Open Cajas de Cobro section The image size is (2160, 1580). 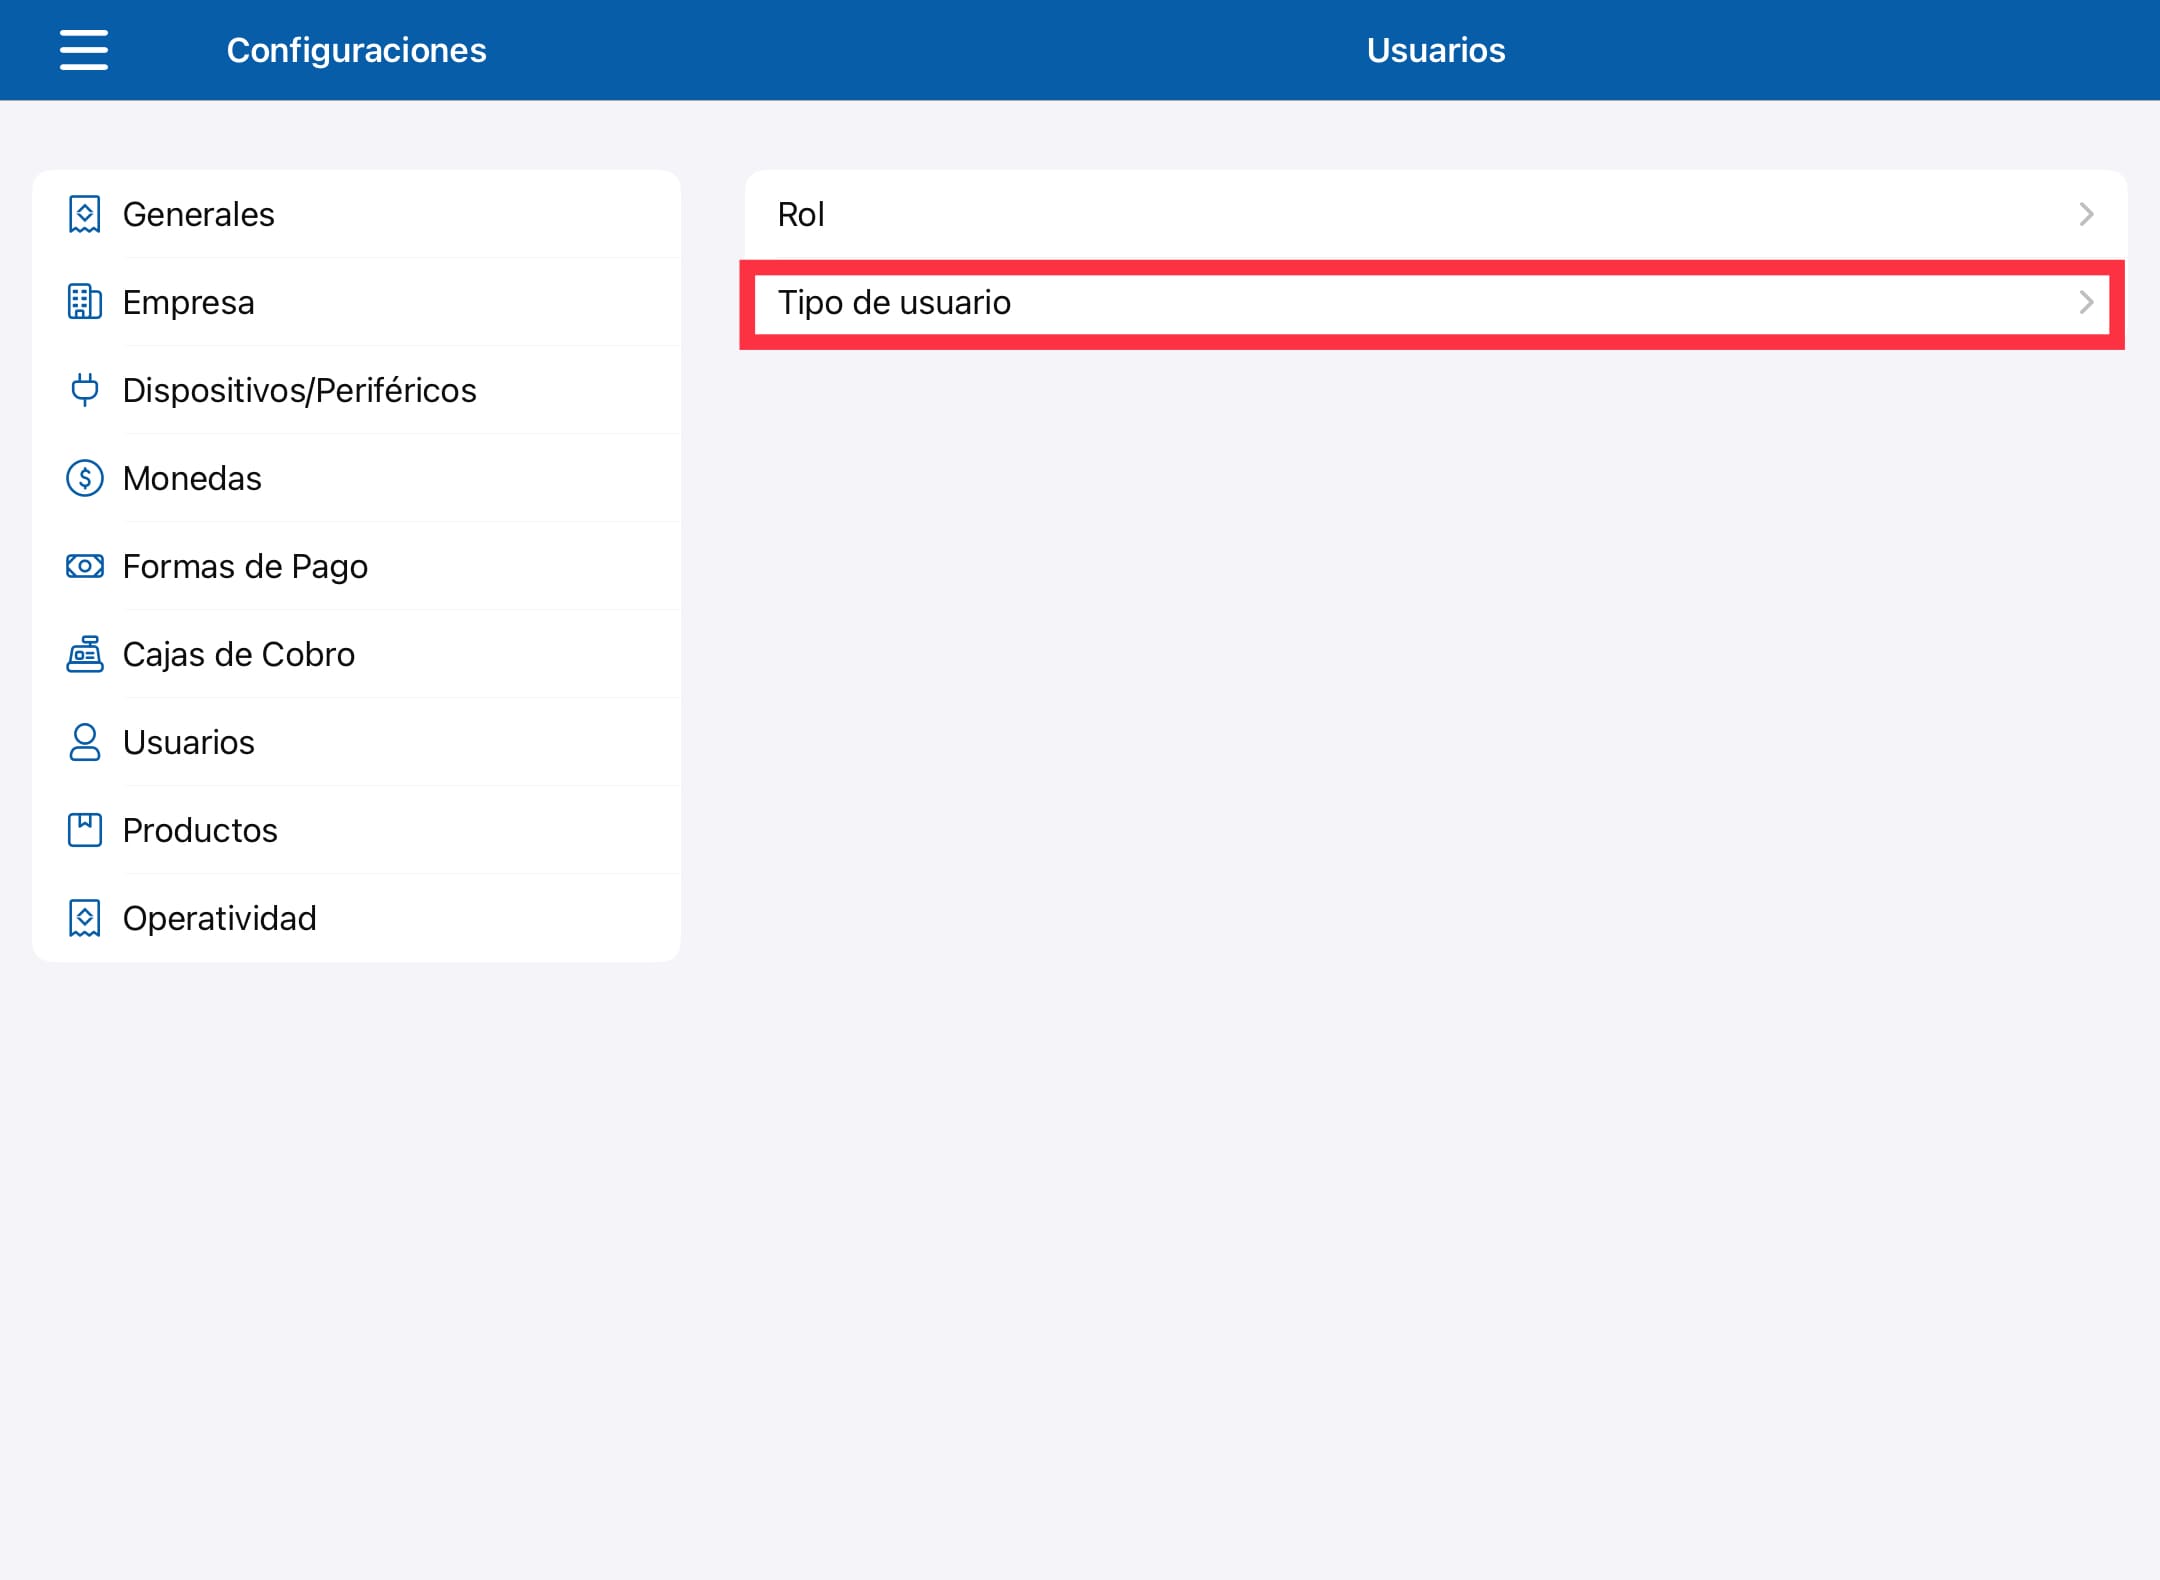357,654
